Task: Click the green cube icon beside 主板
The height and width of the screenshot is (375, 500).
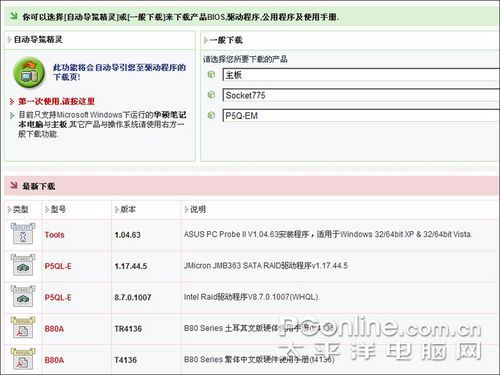Action: coord(211,74)
